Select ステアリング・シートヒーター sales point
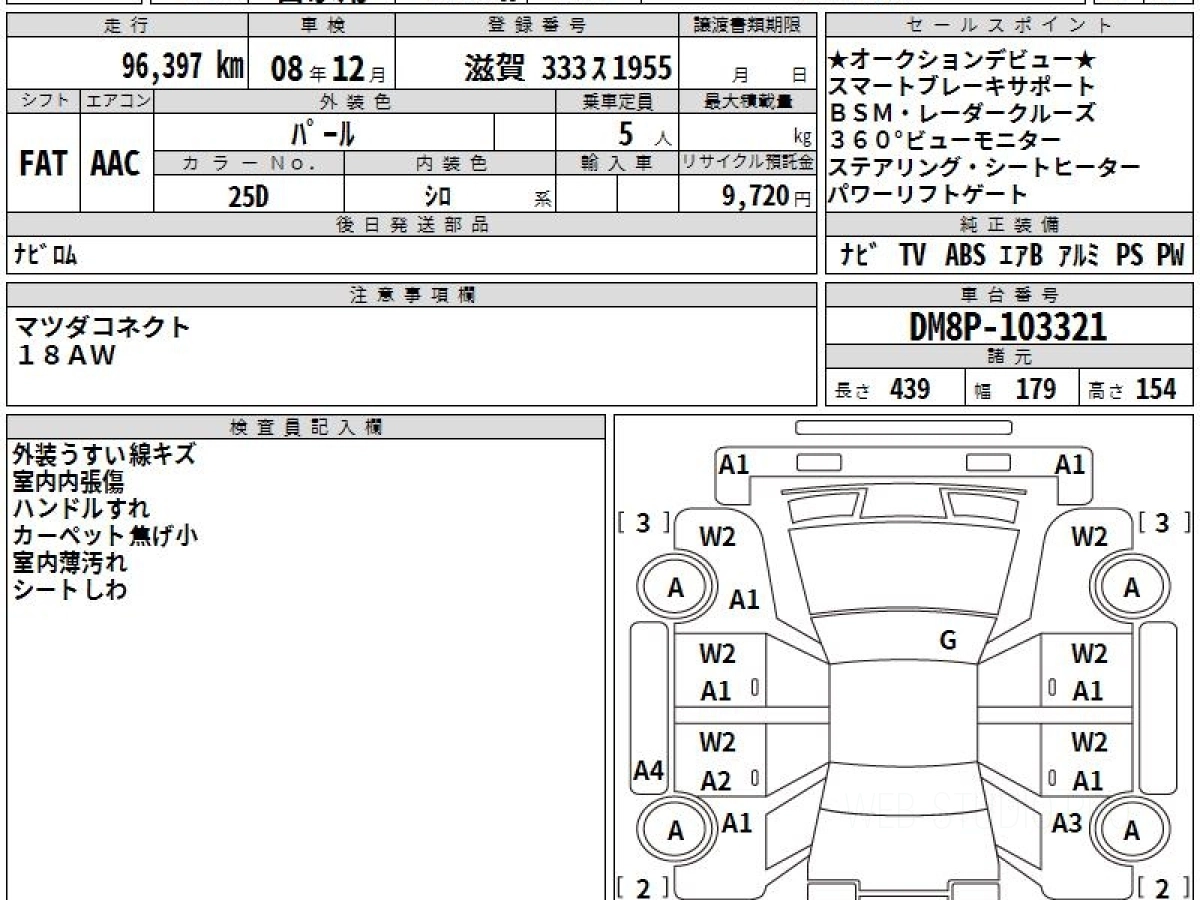Screen dimensions: 1200x900 tap(984, 167)
